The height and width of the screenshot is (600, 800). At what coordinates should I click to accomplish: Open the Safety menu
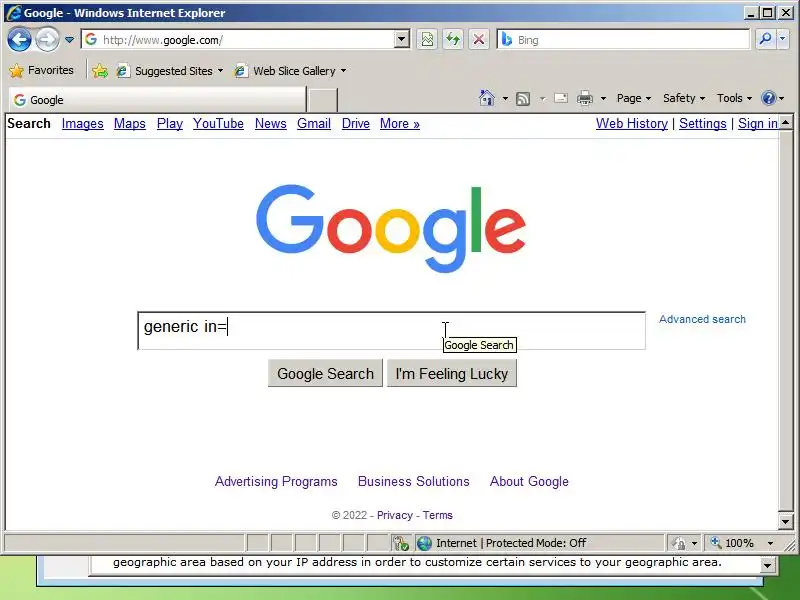(684, 98)
